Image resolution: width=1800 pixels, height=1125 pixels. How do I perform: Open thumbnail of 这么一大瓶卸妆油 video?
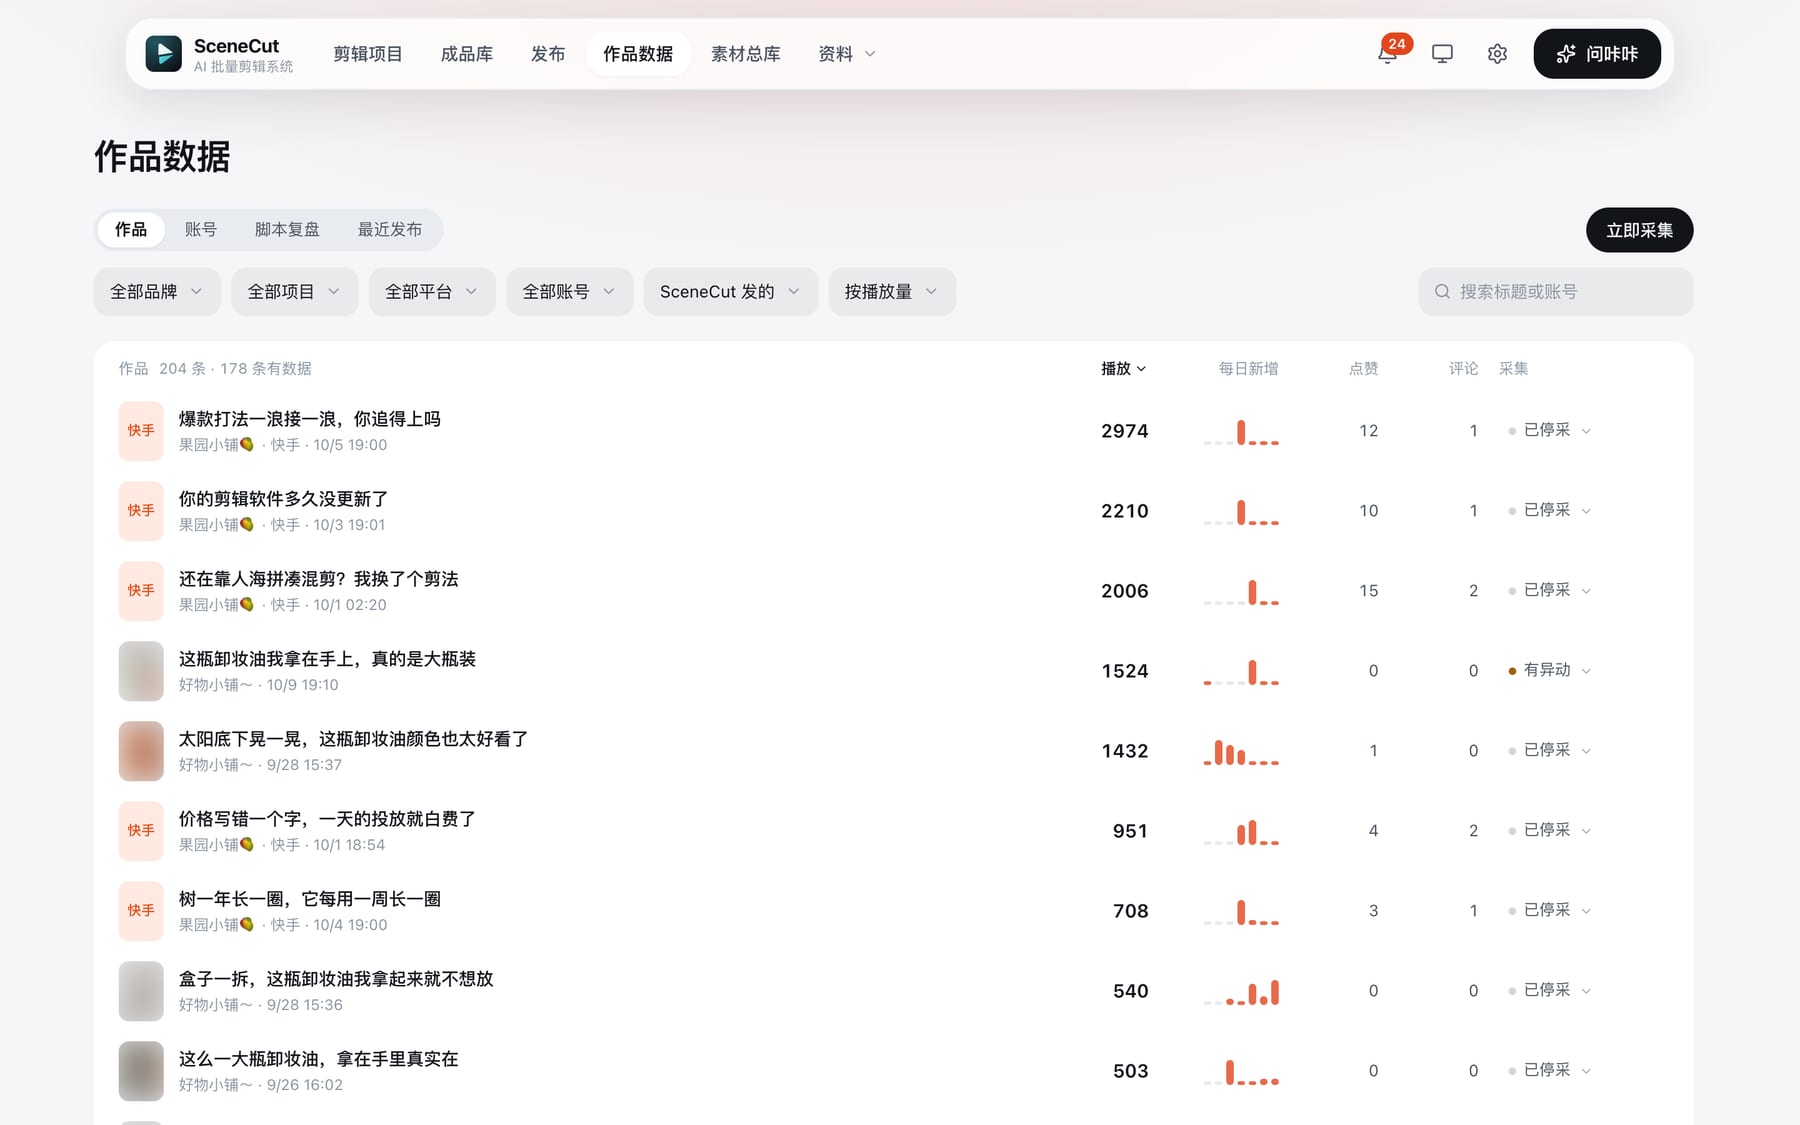coord(141,1071)
